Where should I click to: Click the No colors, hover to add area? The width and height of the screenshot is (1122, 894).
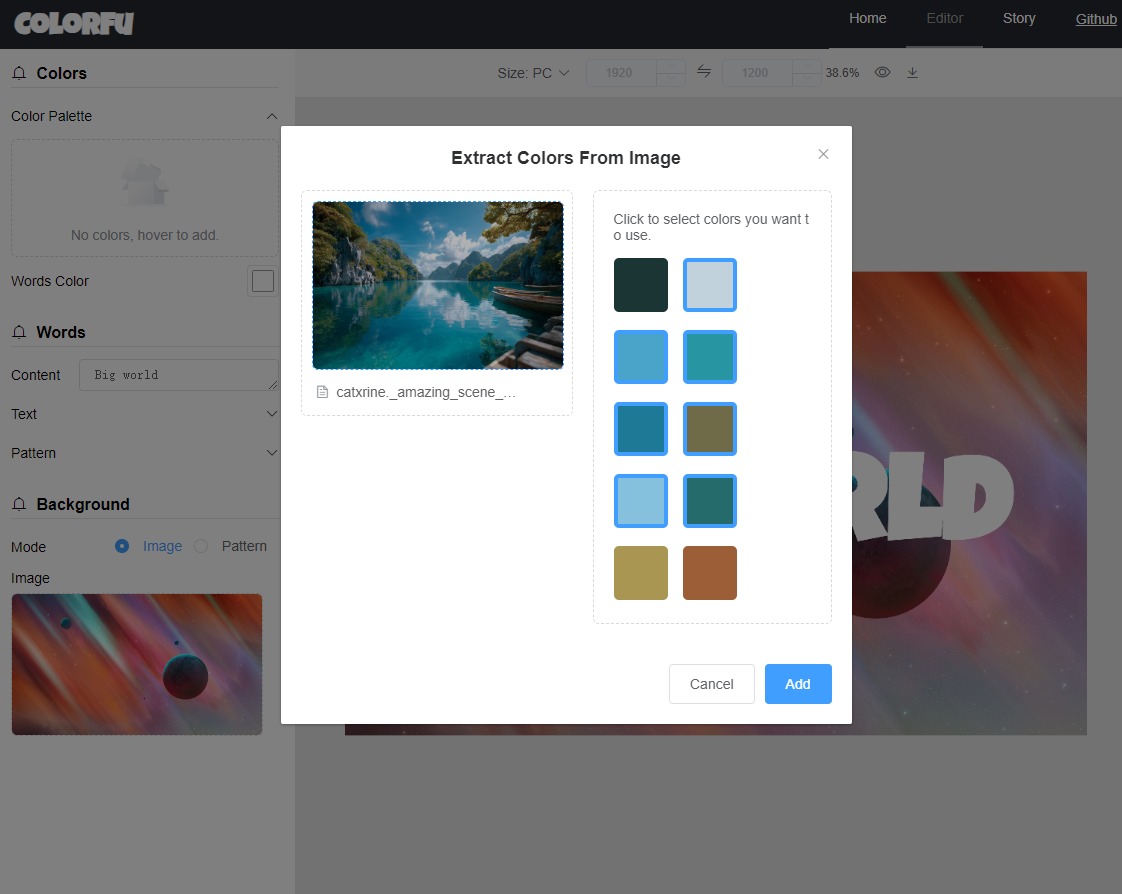(145, 198)
